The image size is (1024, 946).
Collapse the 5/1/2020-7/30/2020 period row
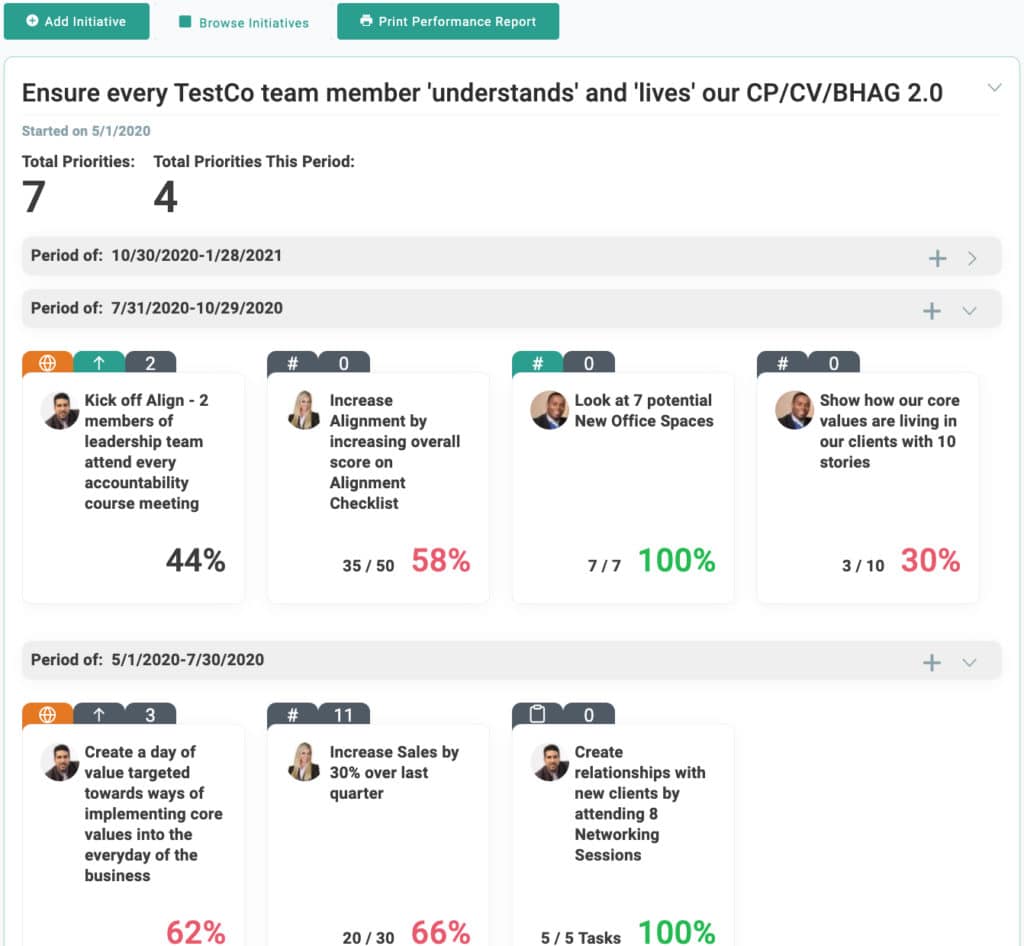[x=966, y=662]
